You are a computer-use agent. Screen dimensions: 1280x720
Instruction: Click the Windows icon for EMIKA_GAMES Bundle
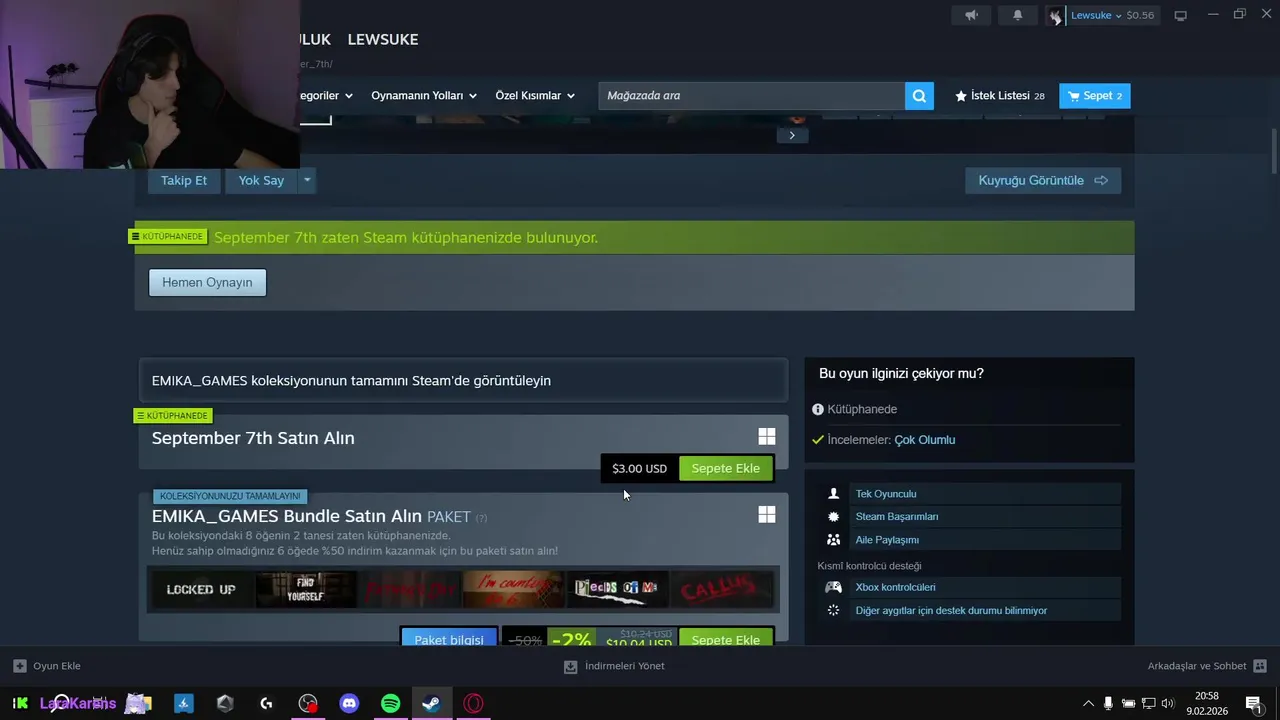point(767,514)
